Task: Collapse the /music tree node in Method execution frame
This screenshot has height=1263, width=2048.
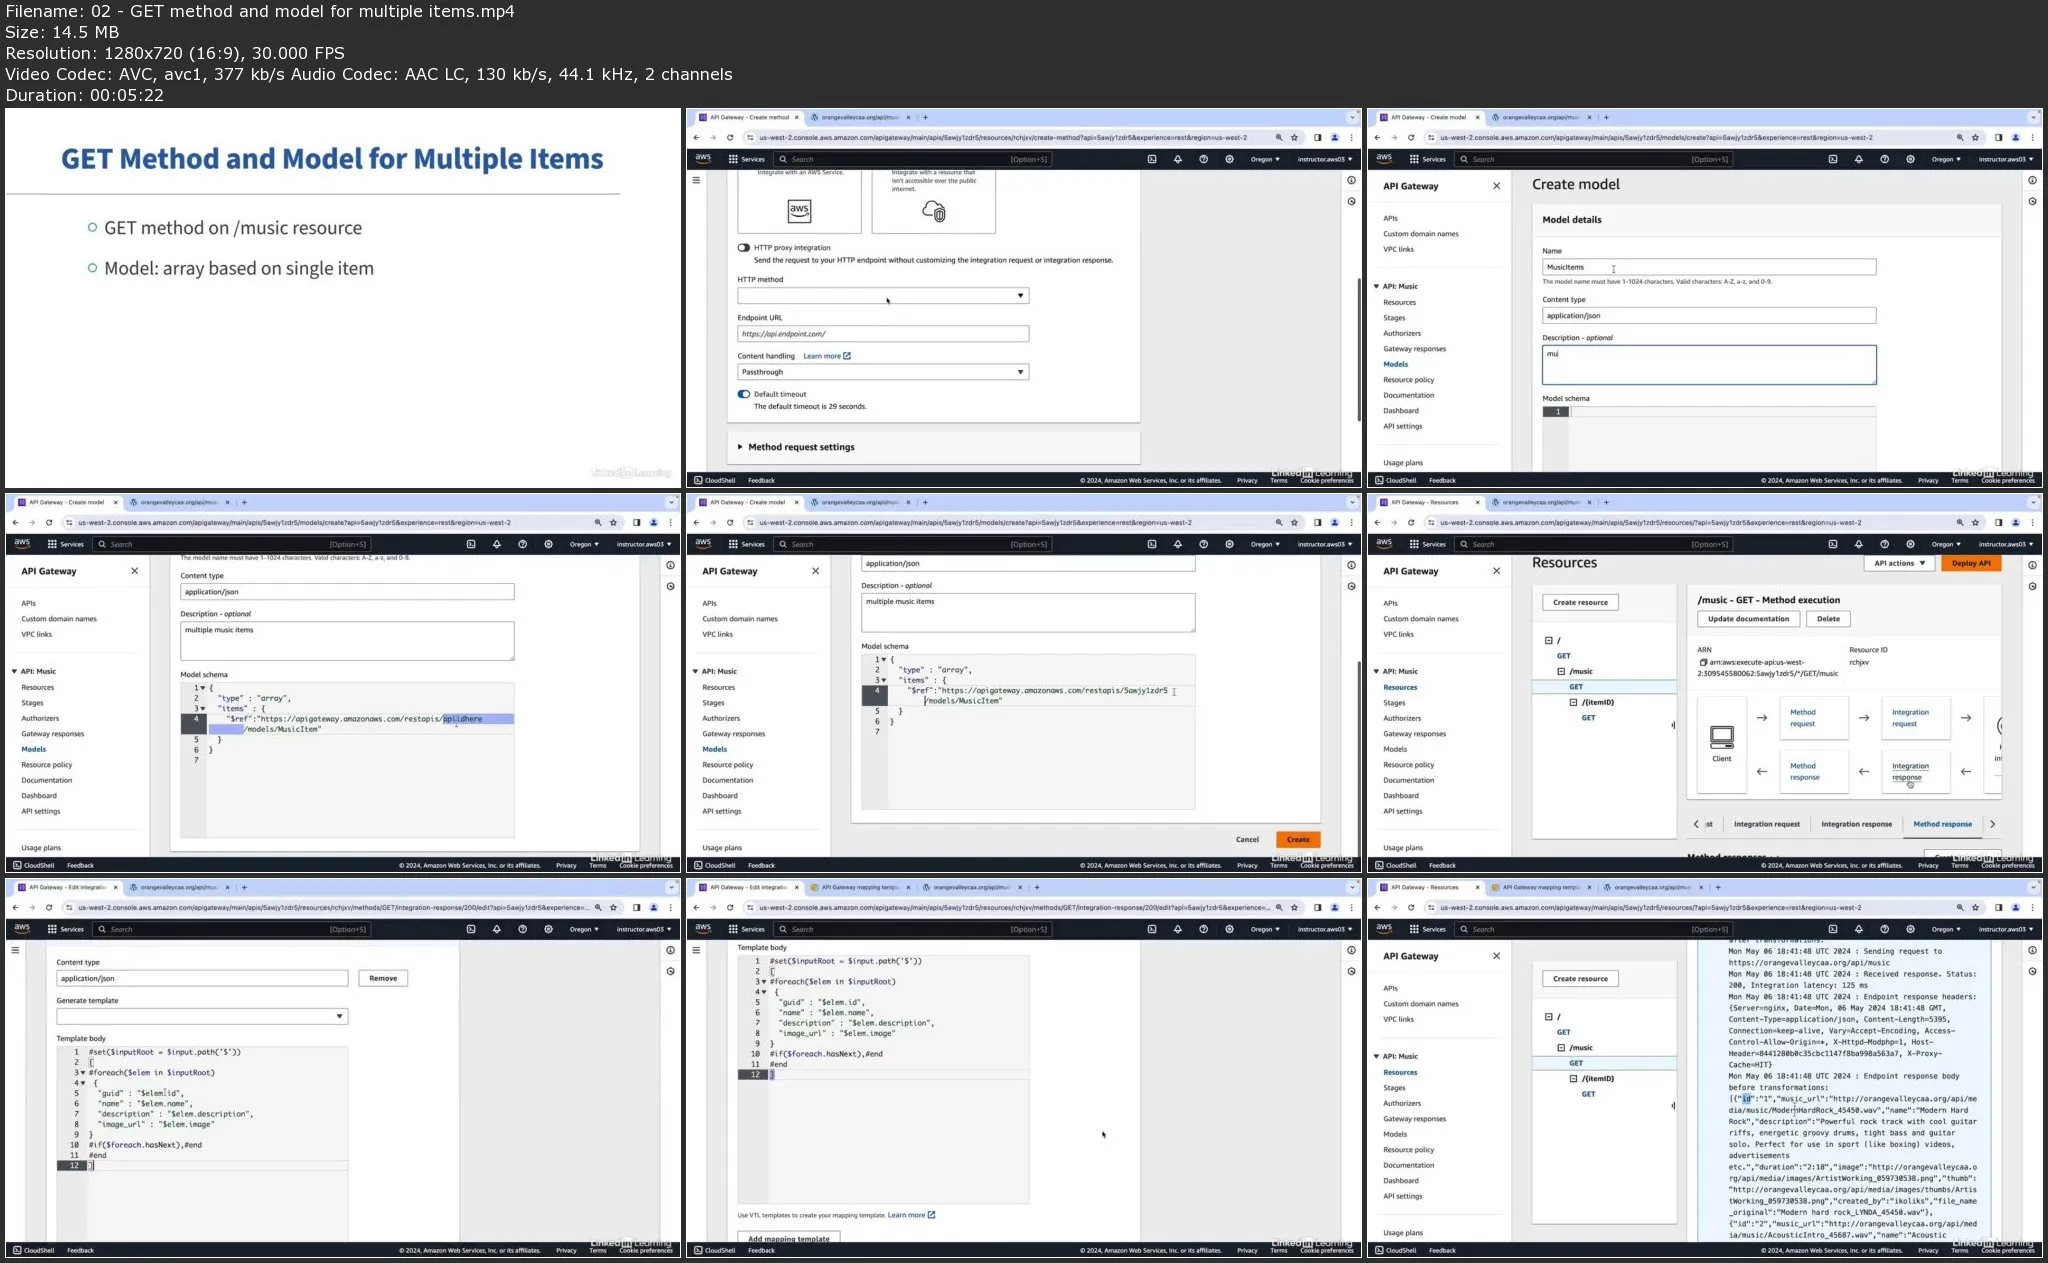Action: click(x=1561, y=672)
